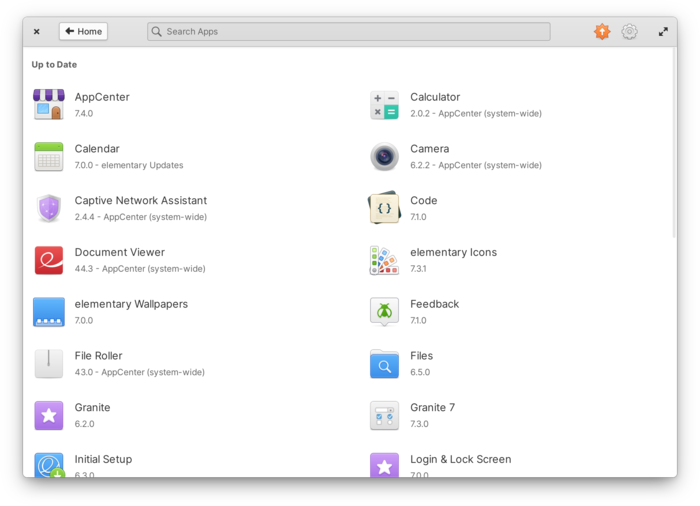Image resolution: width=700 pixels, height=506 pixels.
Task: Click the Feedback bug icon
Action: [x=384, y=312]
